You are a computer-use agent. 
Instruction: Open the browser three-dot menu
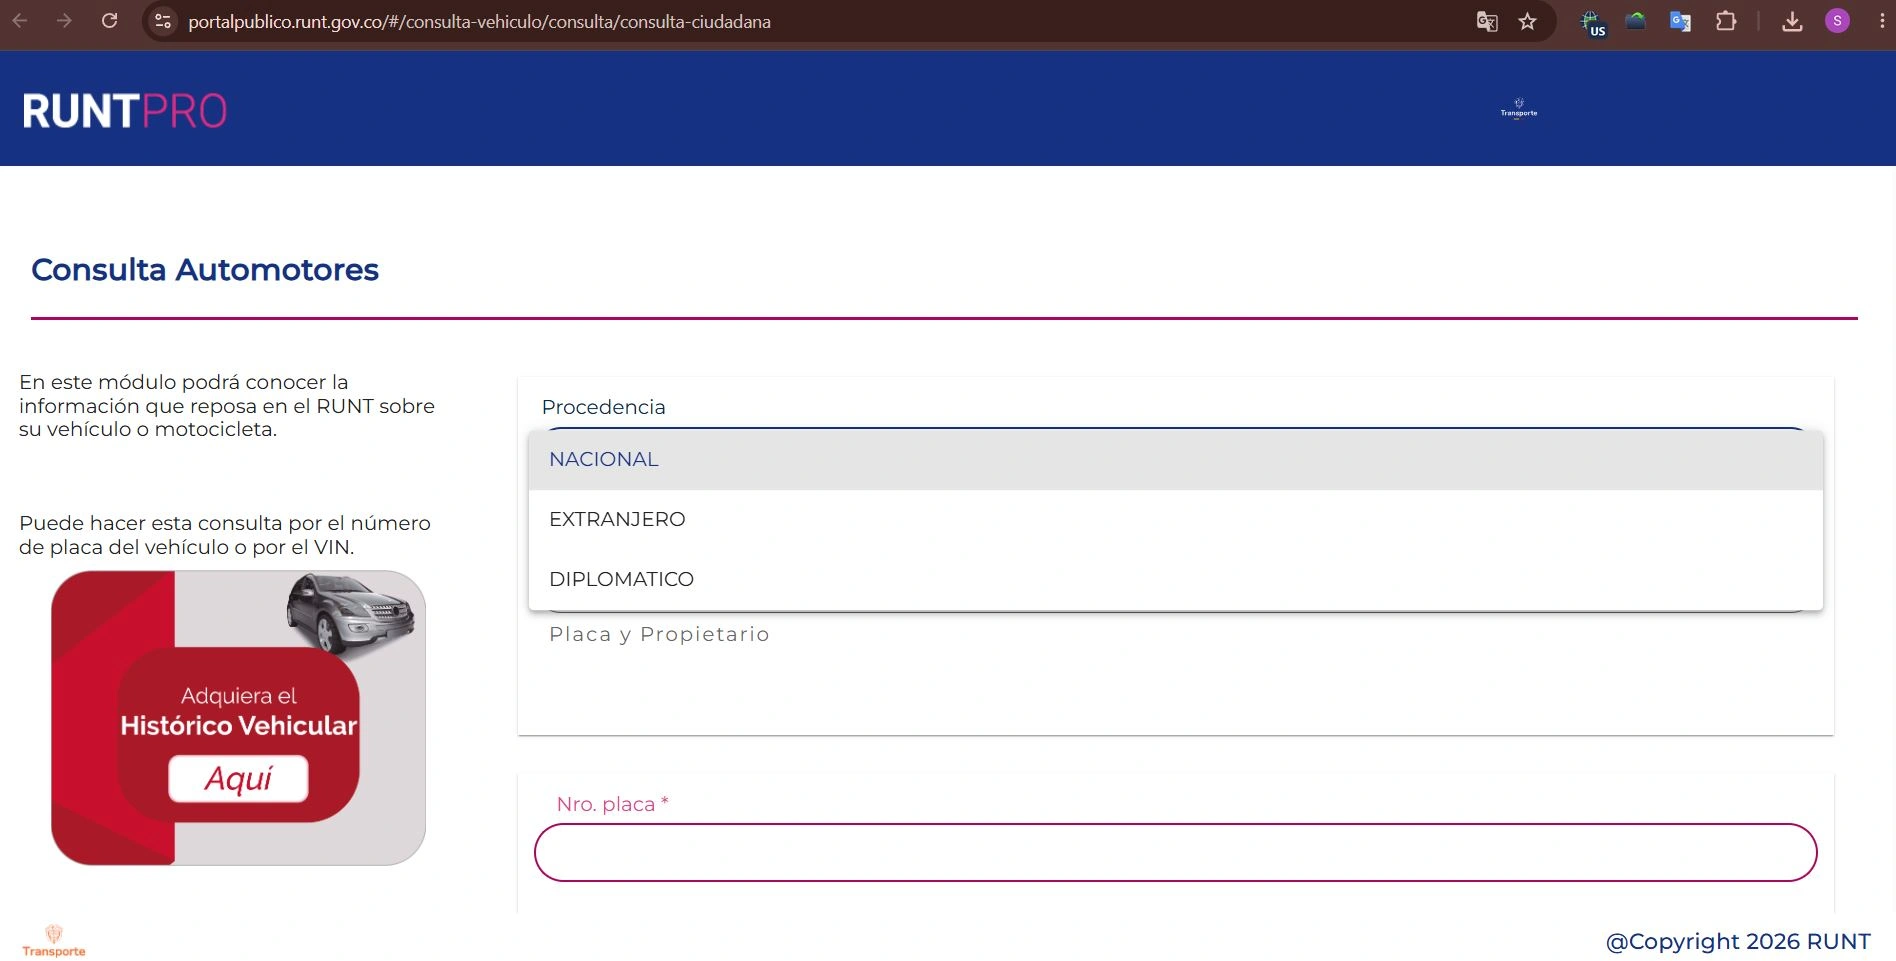(1881, 21)
